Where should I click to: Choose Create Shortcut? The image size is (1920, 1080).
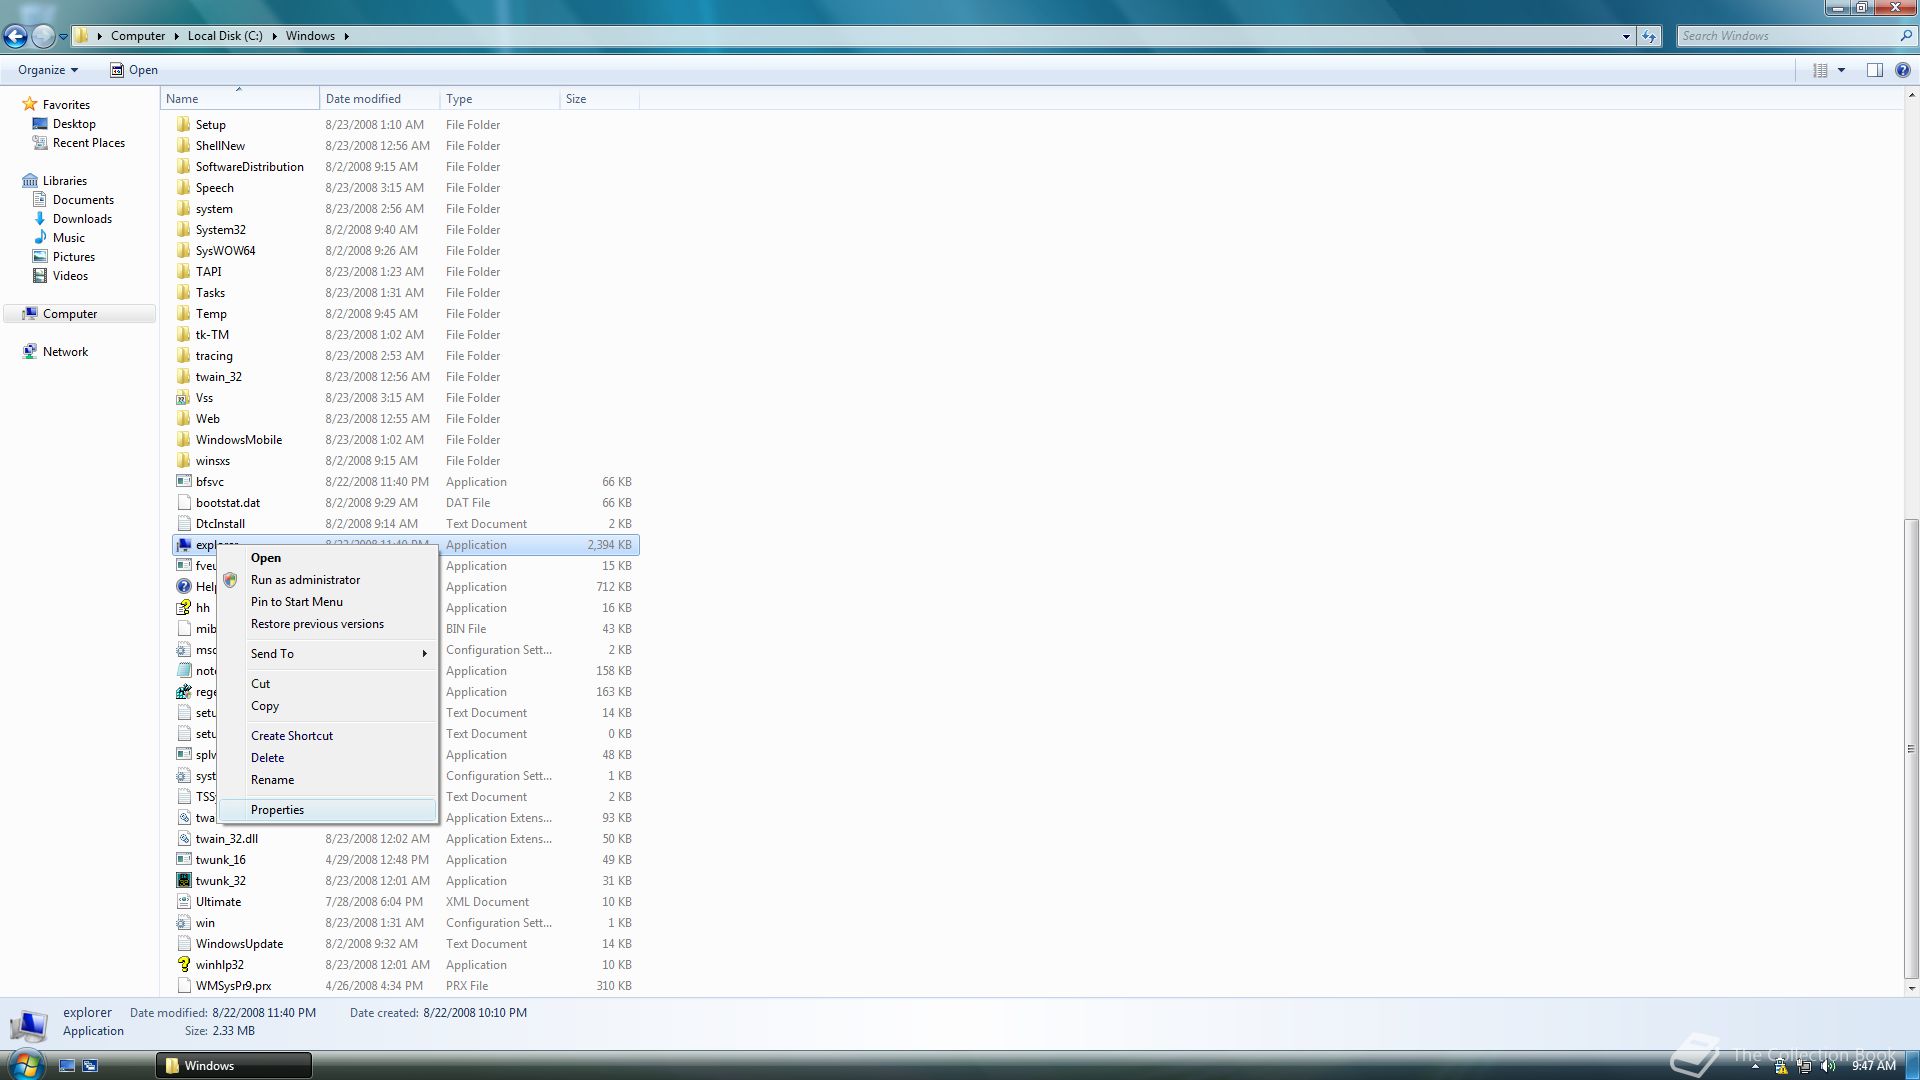[328, 736]
